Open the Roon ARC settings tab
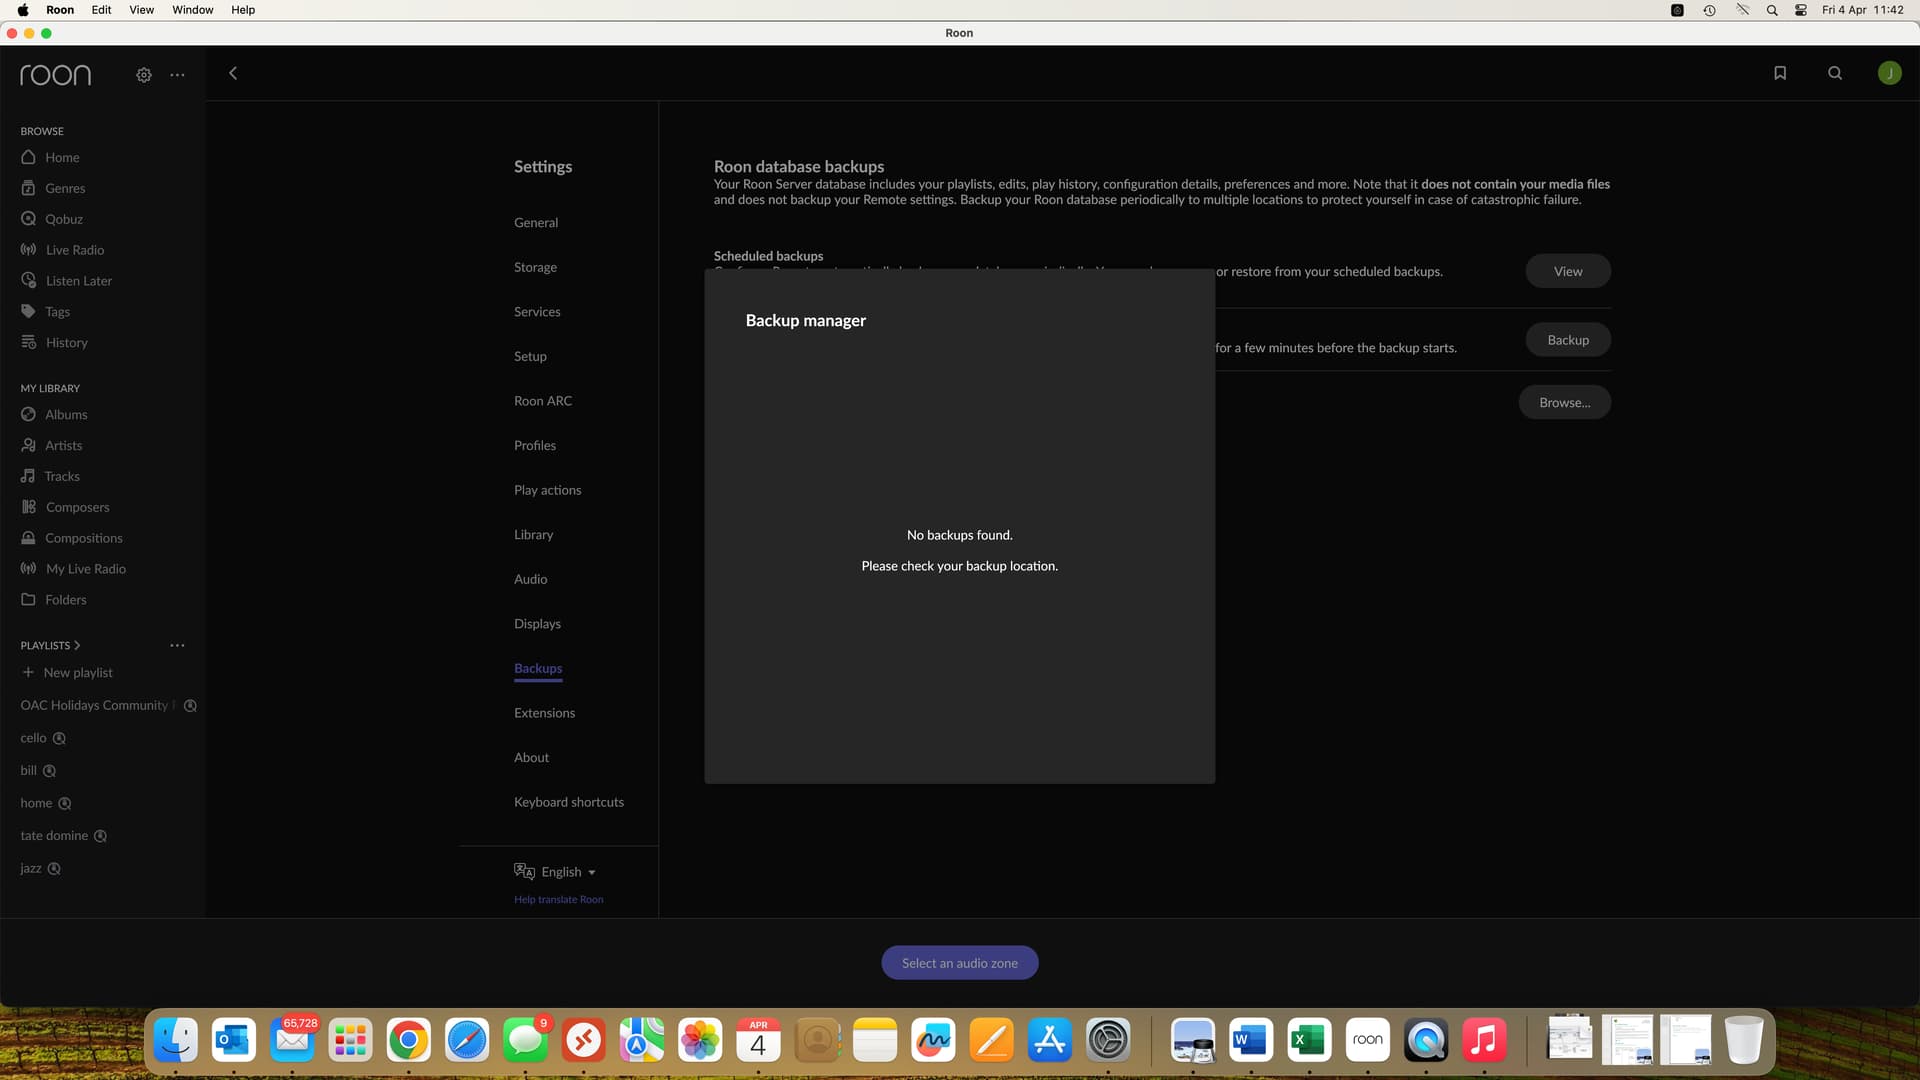Viewport: 1920px width, 1080px height. (543, 401)
